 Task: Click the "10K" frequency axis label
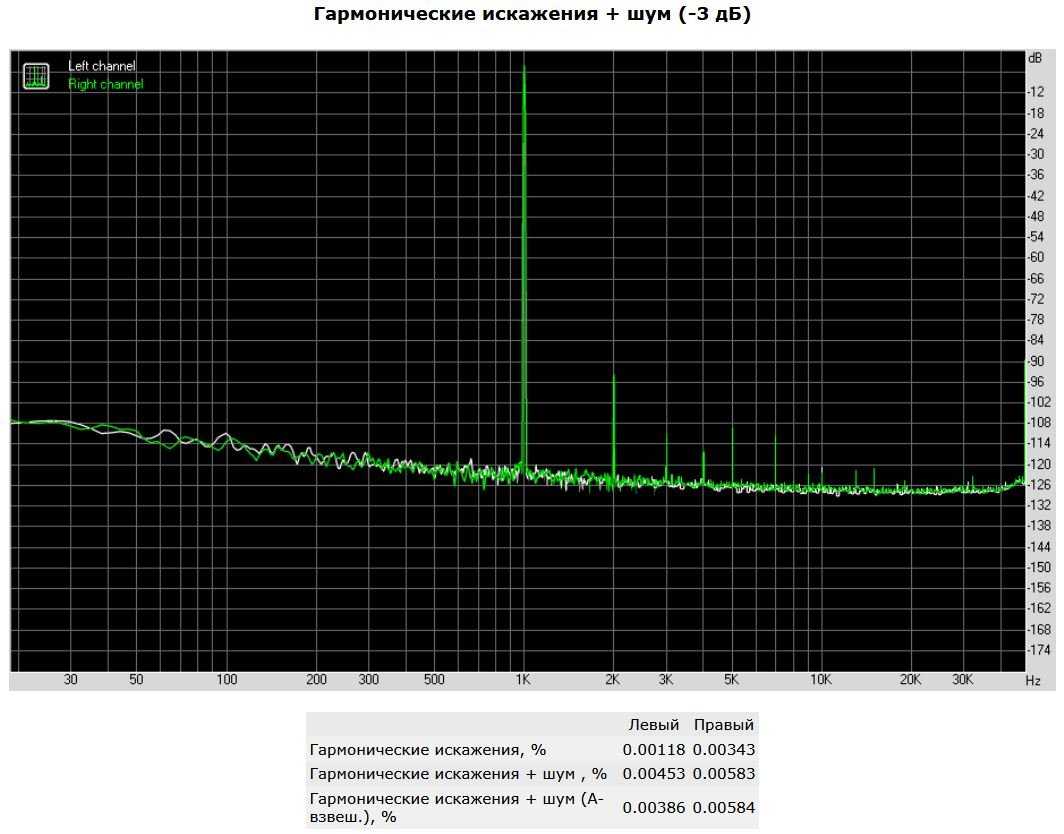coord(821,680)
